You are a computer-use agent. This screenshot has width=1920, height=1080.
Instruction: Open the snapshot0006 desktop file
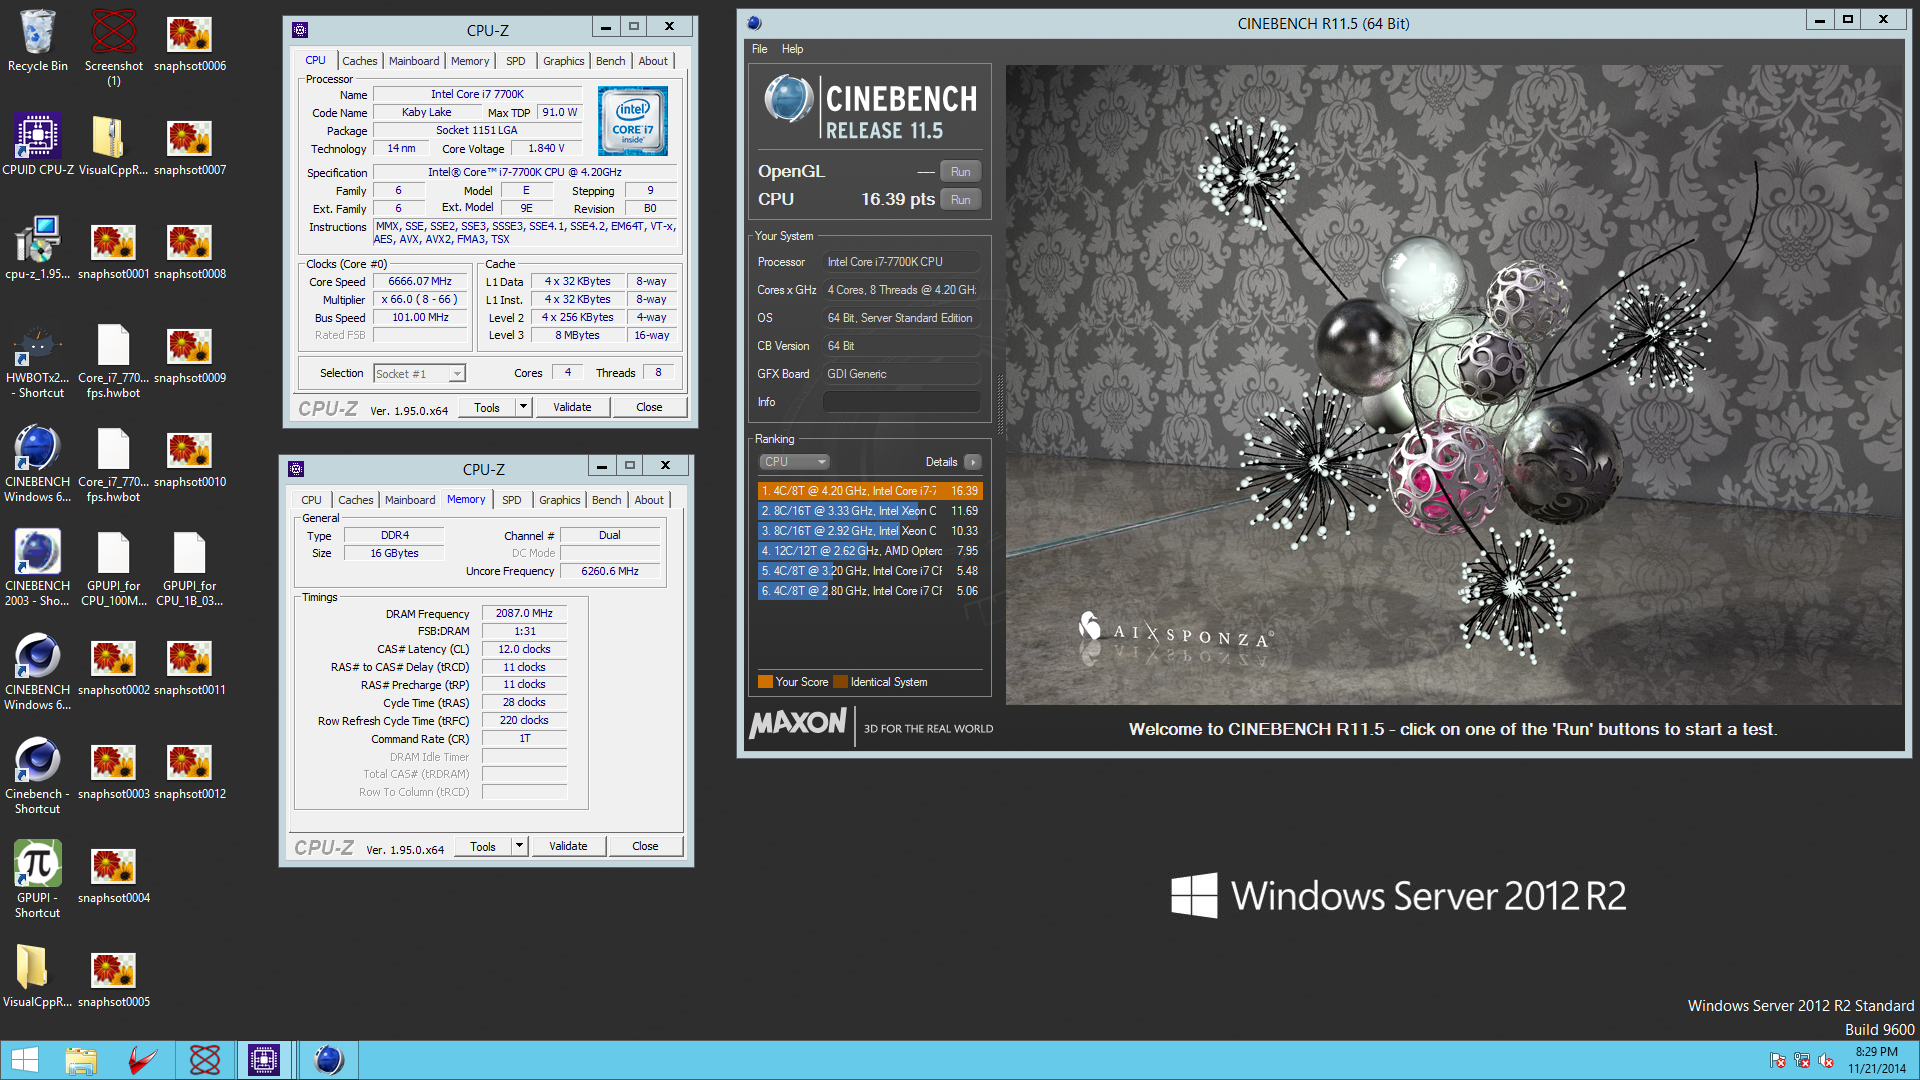click(x=189, y=41)
